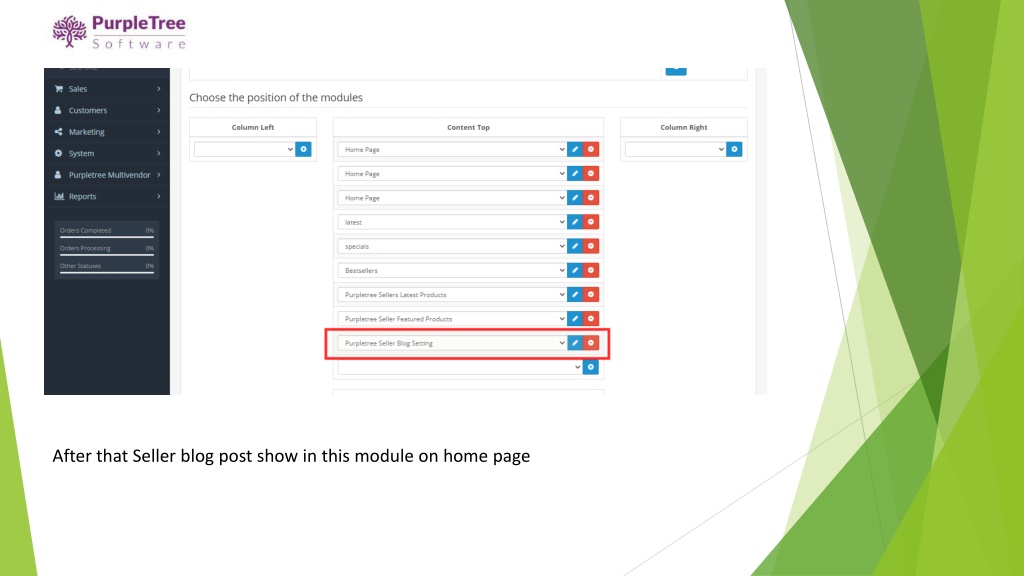Click "Choose the position of the modules" heading
Viewport: 1024px width, 576px height.
tap(276, 97)
